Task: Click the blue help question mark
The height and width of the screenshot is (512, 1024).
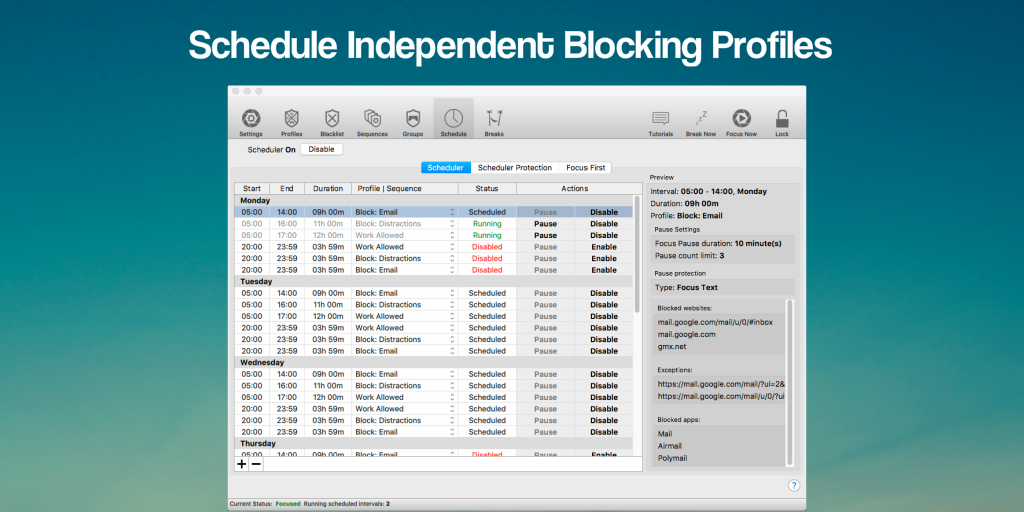Action: click(x=793, y=485)
